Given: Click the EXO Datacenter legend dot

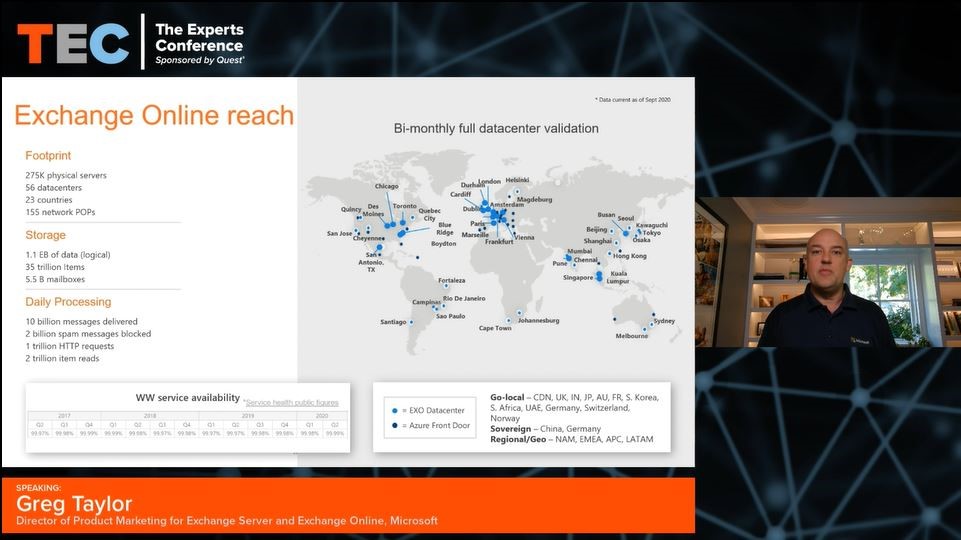Looking at the screenshot, I should [395, 411].
